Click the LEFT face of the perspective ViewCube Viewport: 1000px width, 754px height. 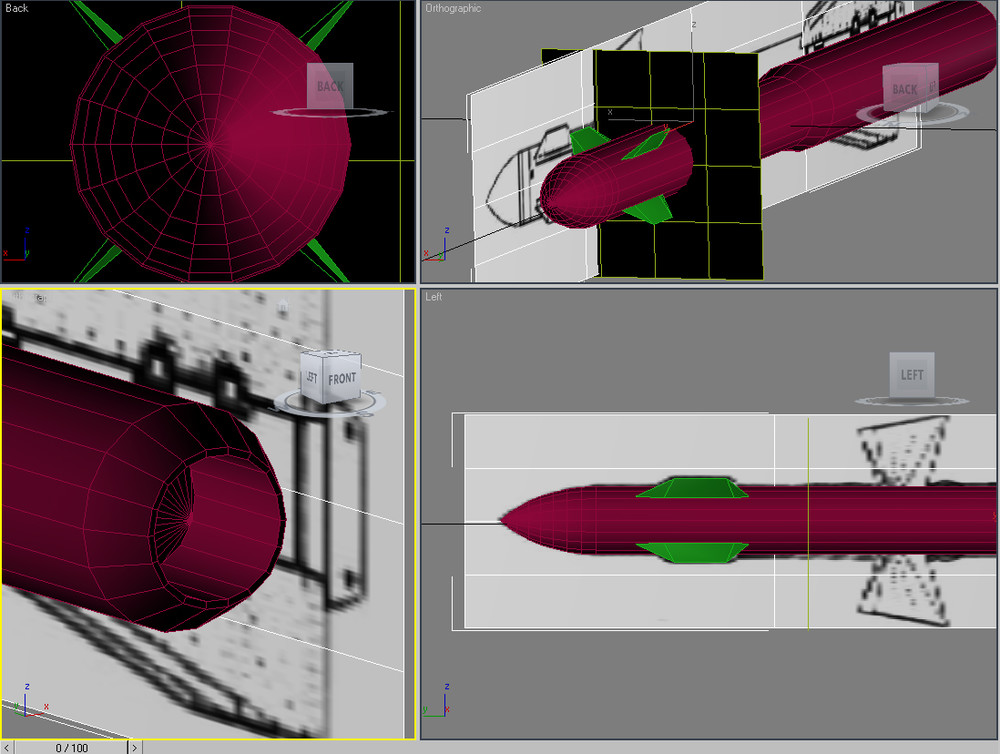pyautogui.click(x=312, y=377)
